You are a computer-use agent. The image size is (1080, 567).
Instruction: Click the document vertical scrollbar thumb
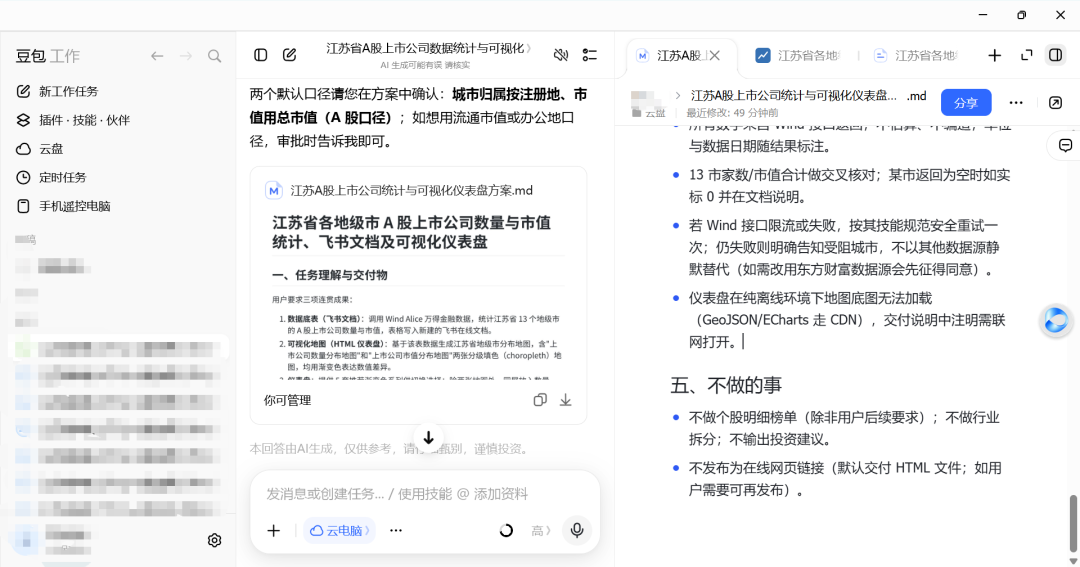click(x=1073, y=522)
